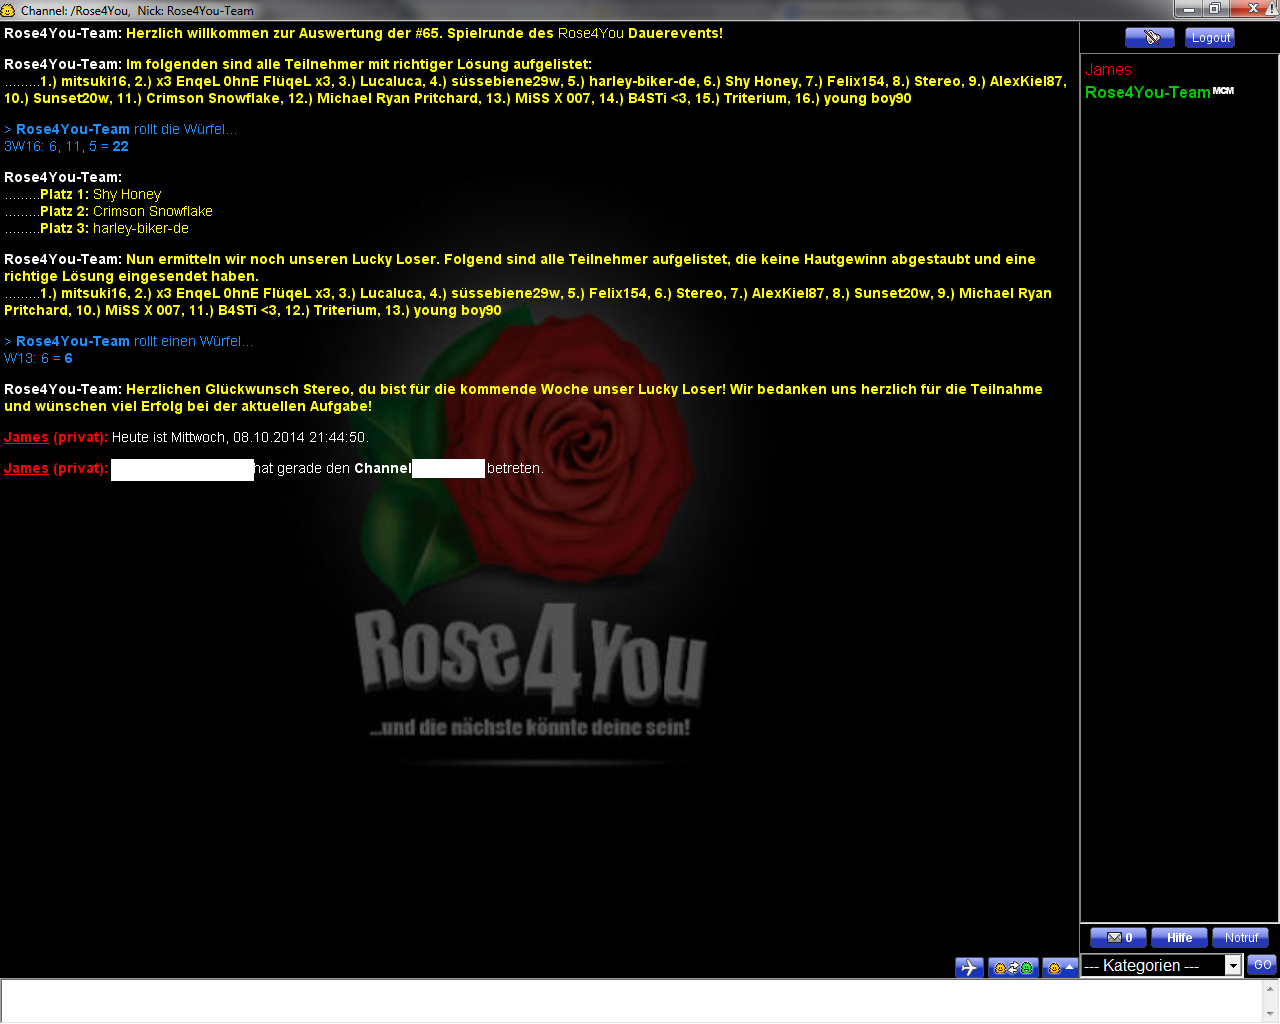Click the two-smileys swap arrows icon
This screenshot has width=1280, height=1024.
tap(1013, 967)
